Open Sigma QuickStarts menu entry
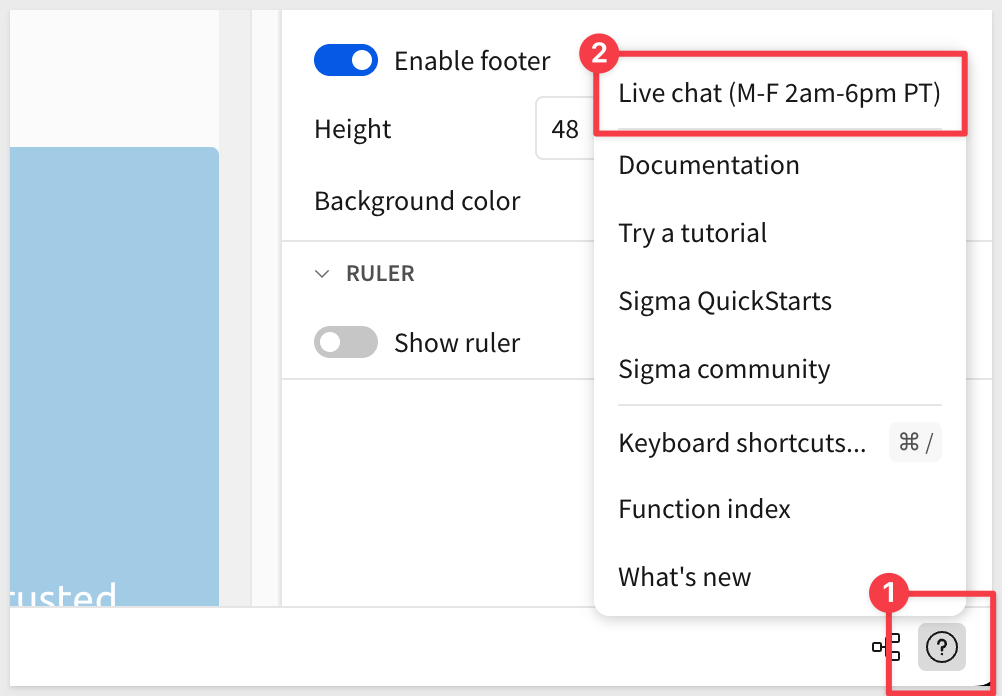 coord(725,301)
